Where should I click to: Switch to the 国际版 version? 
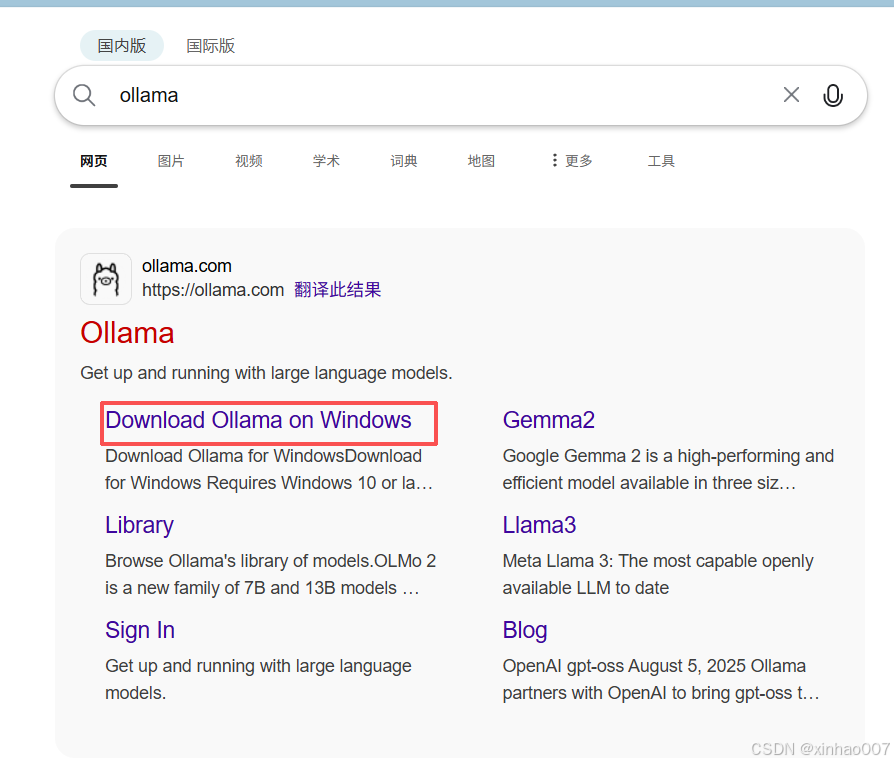(x=210, y=45)
